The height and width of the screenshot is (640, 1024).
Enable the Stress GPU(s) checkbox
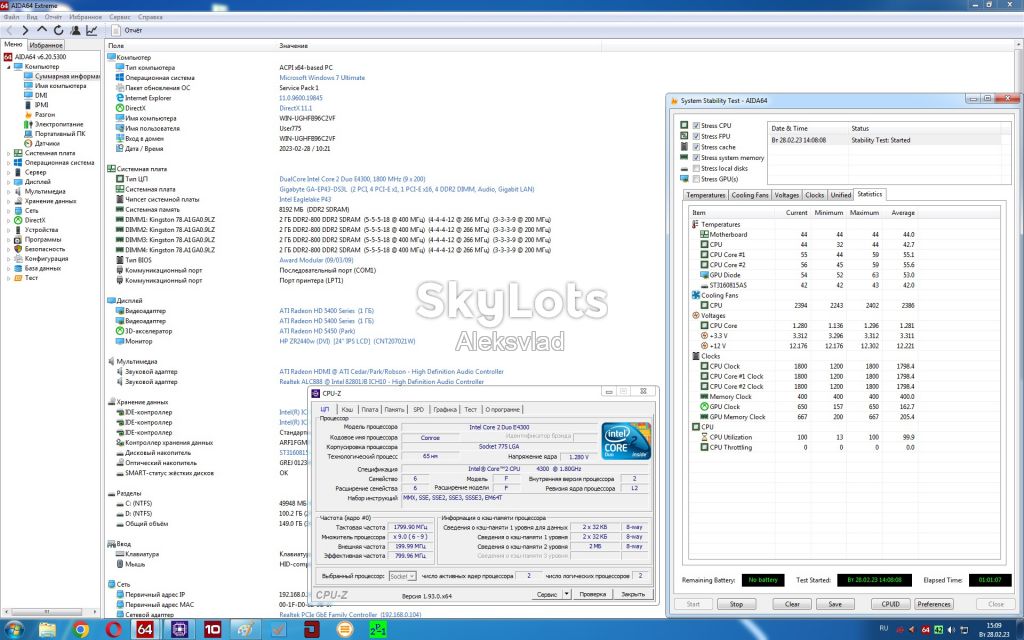coord(696,178)
